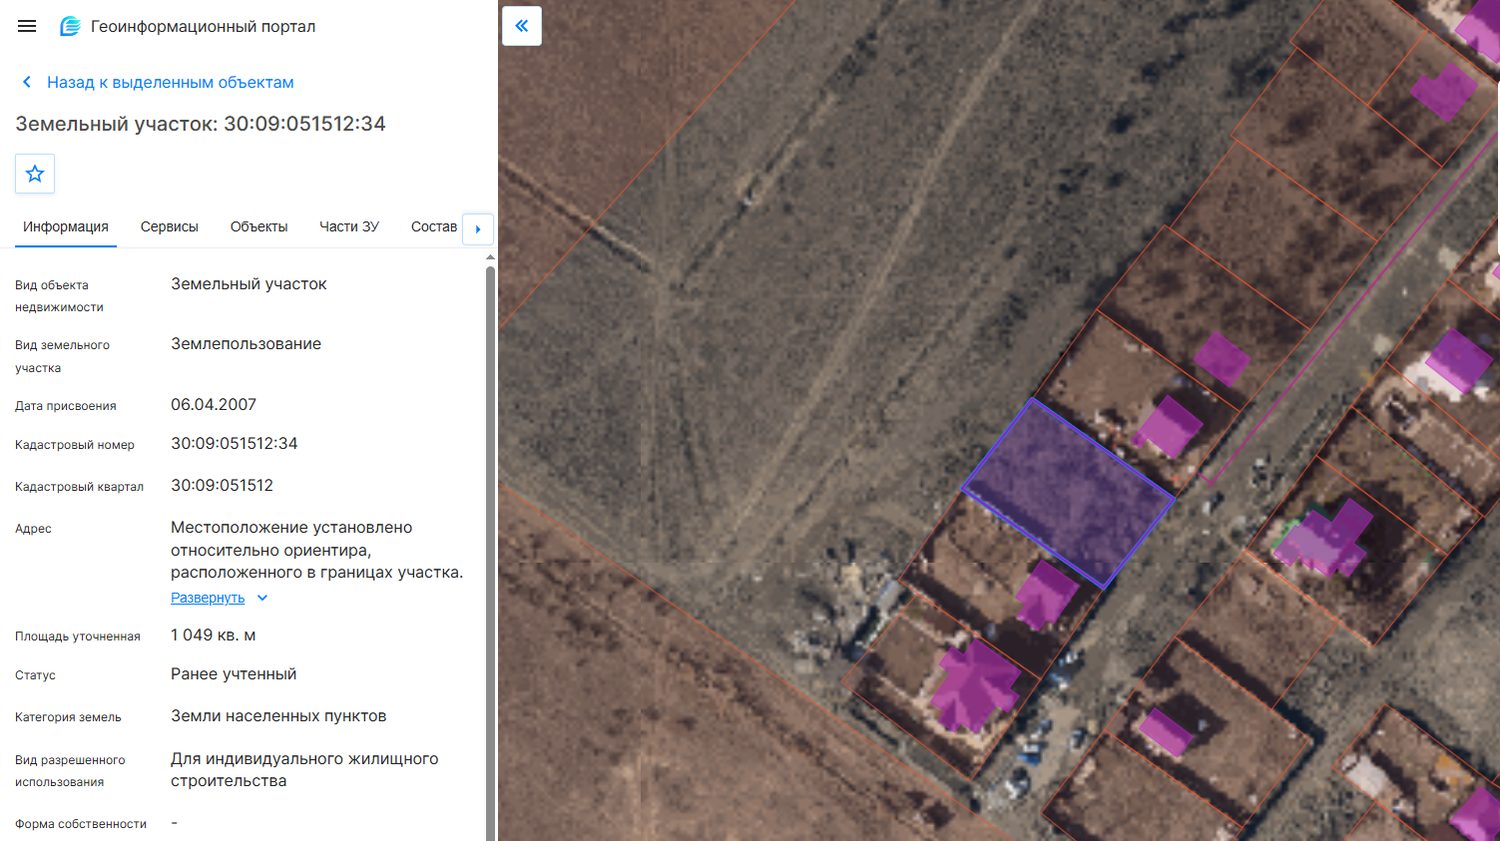Expand the address via Развернуть link

tap(207, 598)
